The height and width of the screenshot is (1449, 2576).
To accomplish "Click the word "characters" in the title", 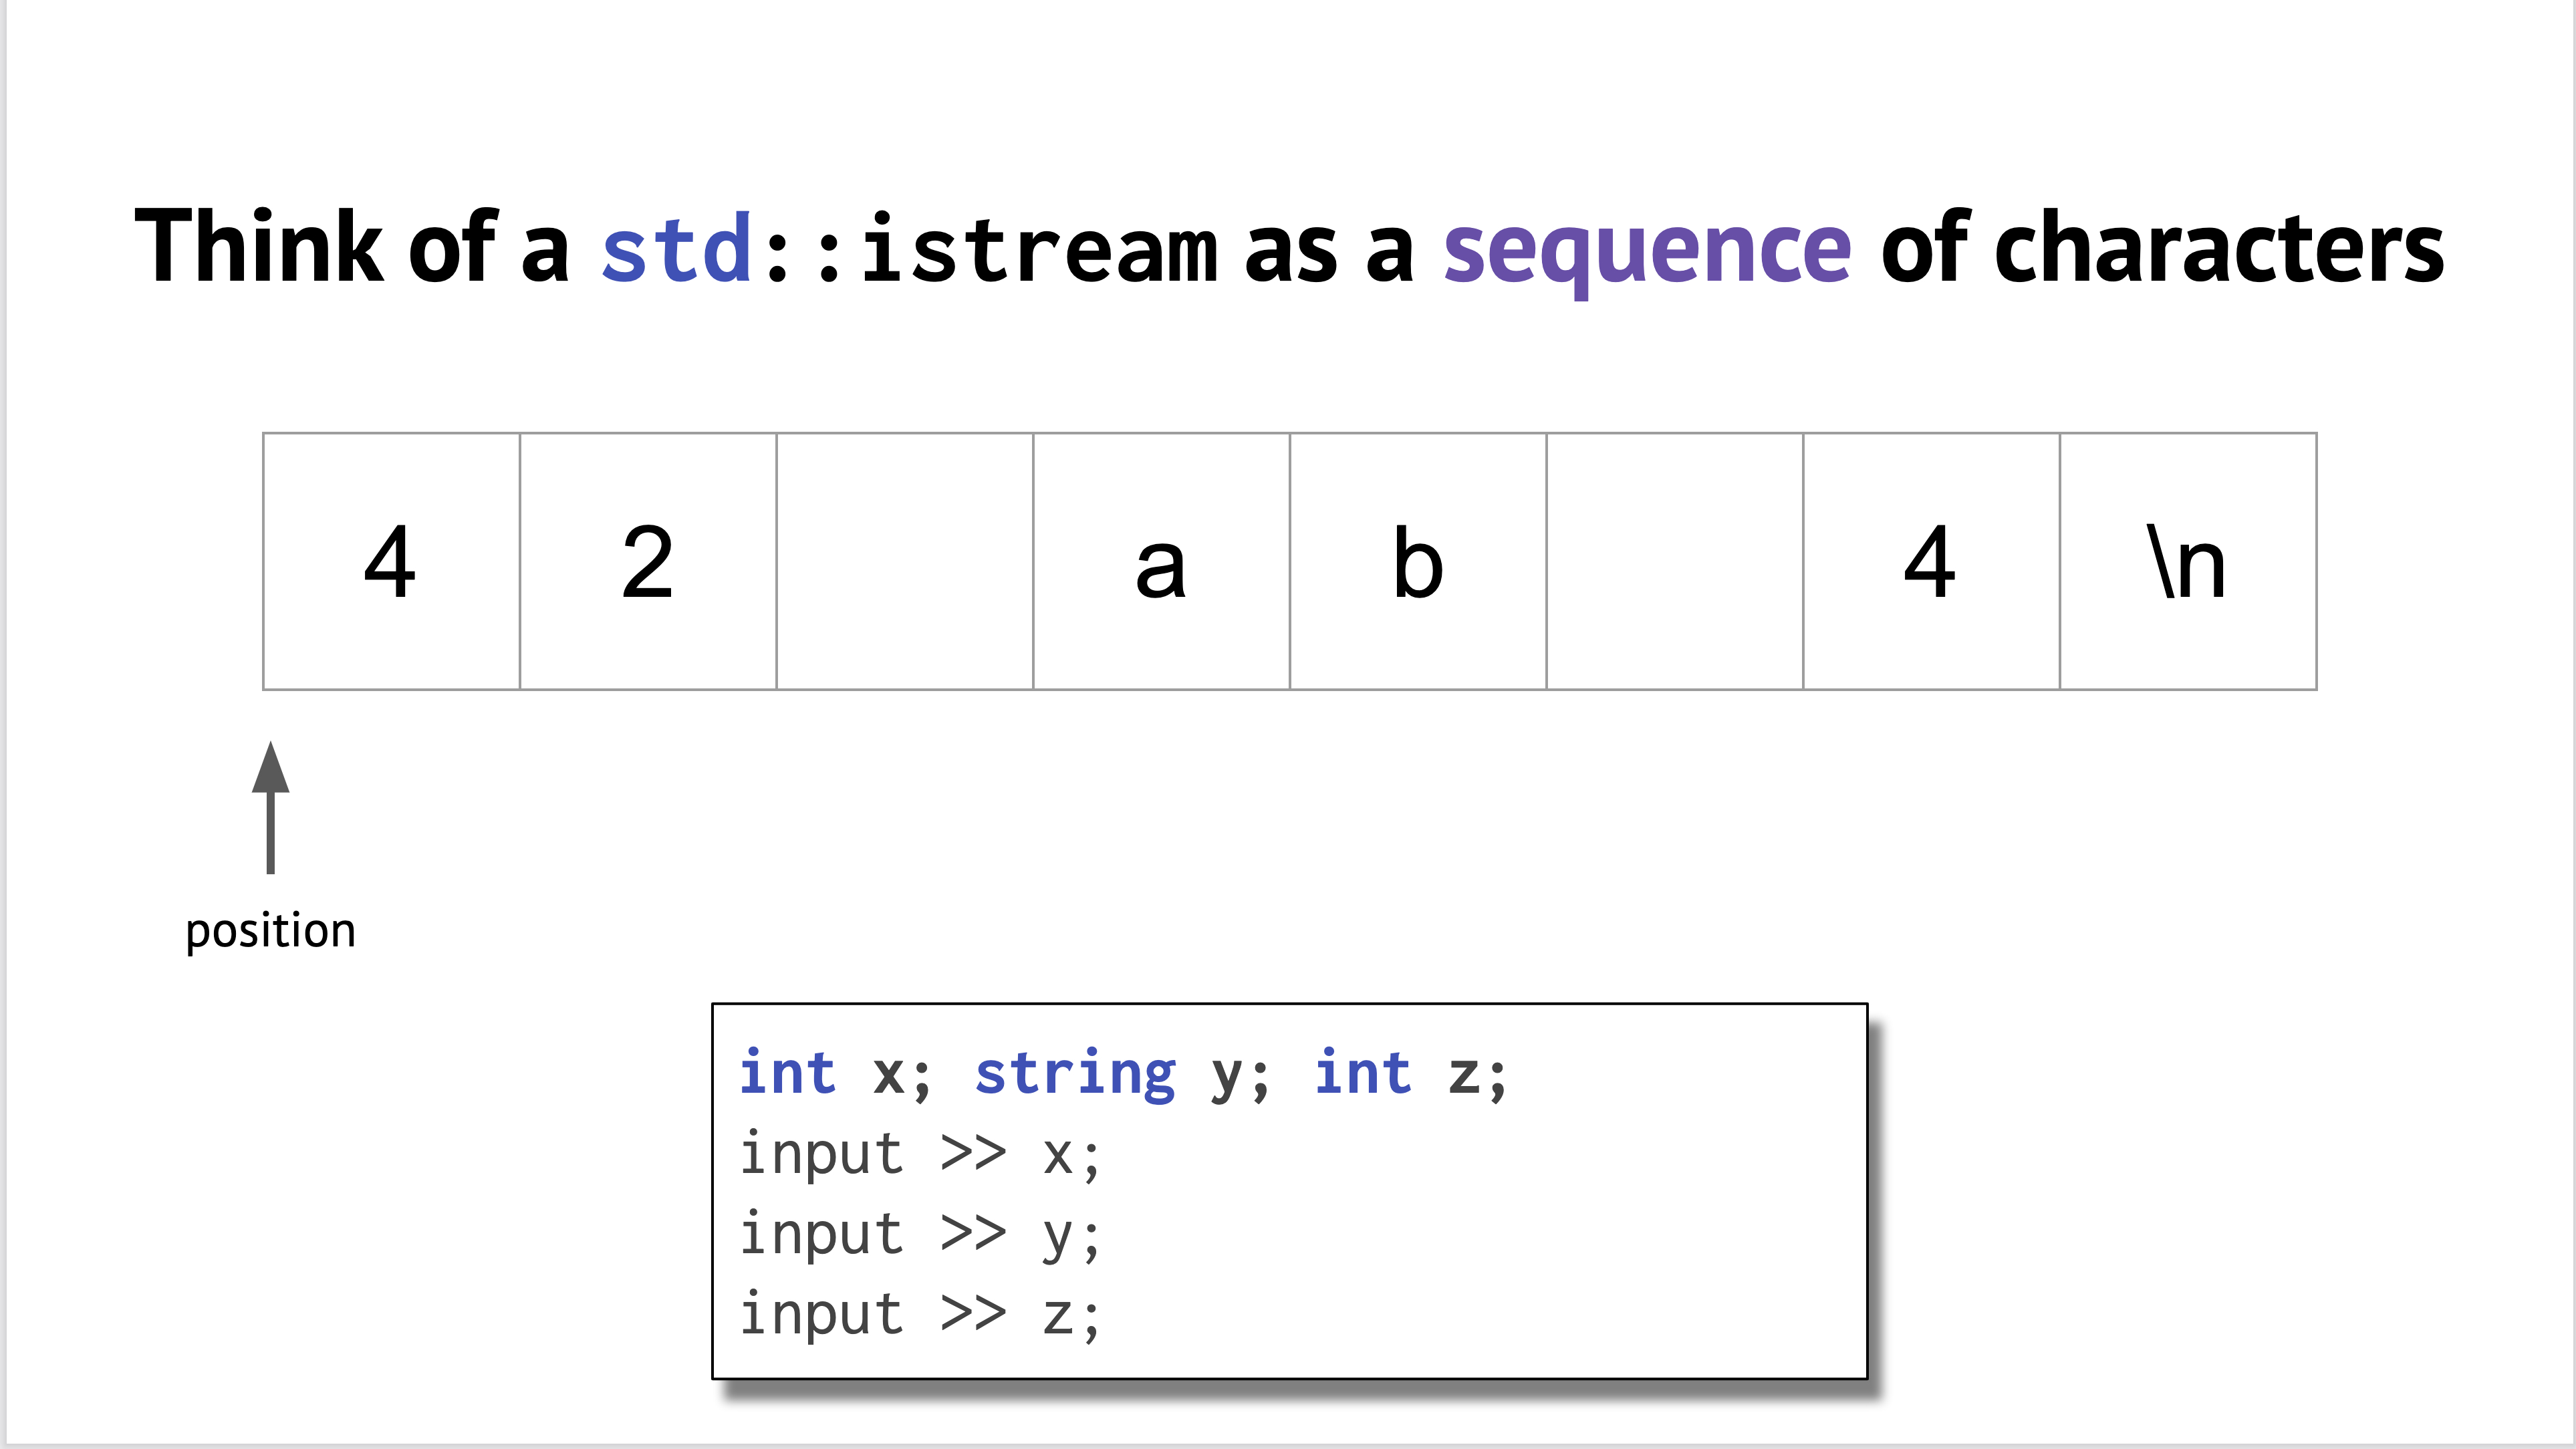I will pos(2218,247).
